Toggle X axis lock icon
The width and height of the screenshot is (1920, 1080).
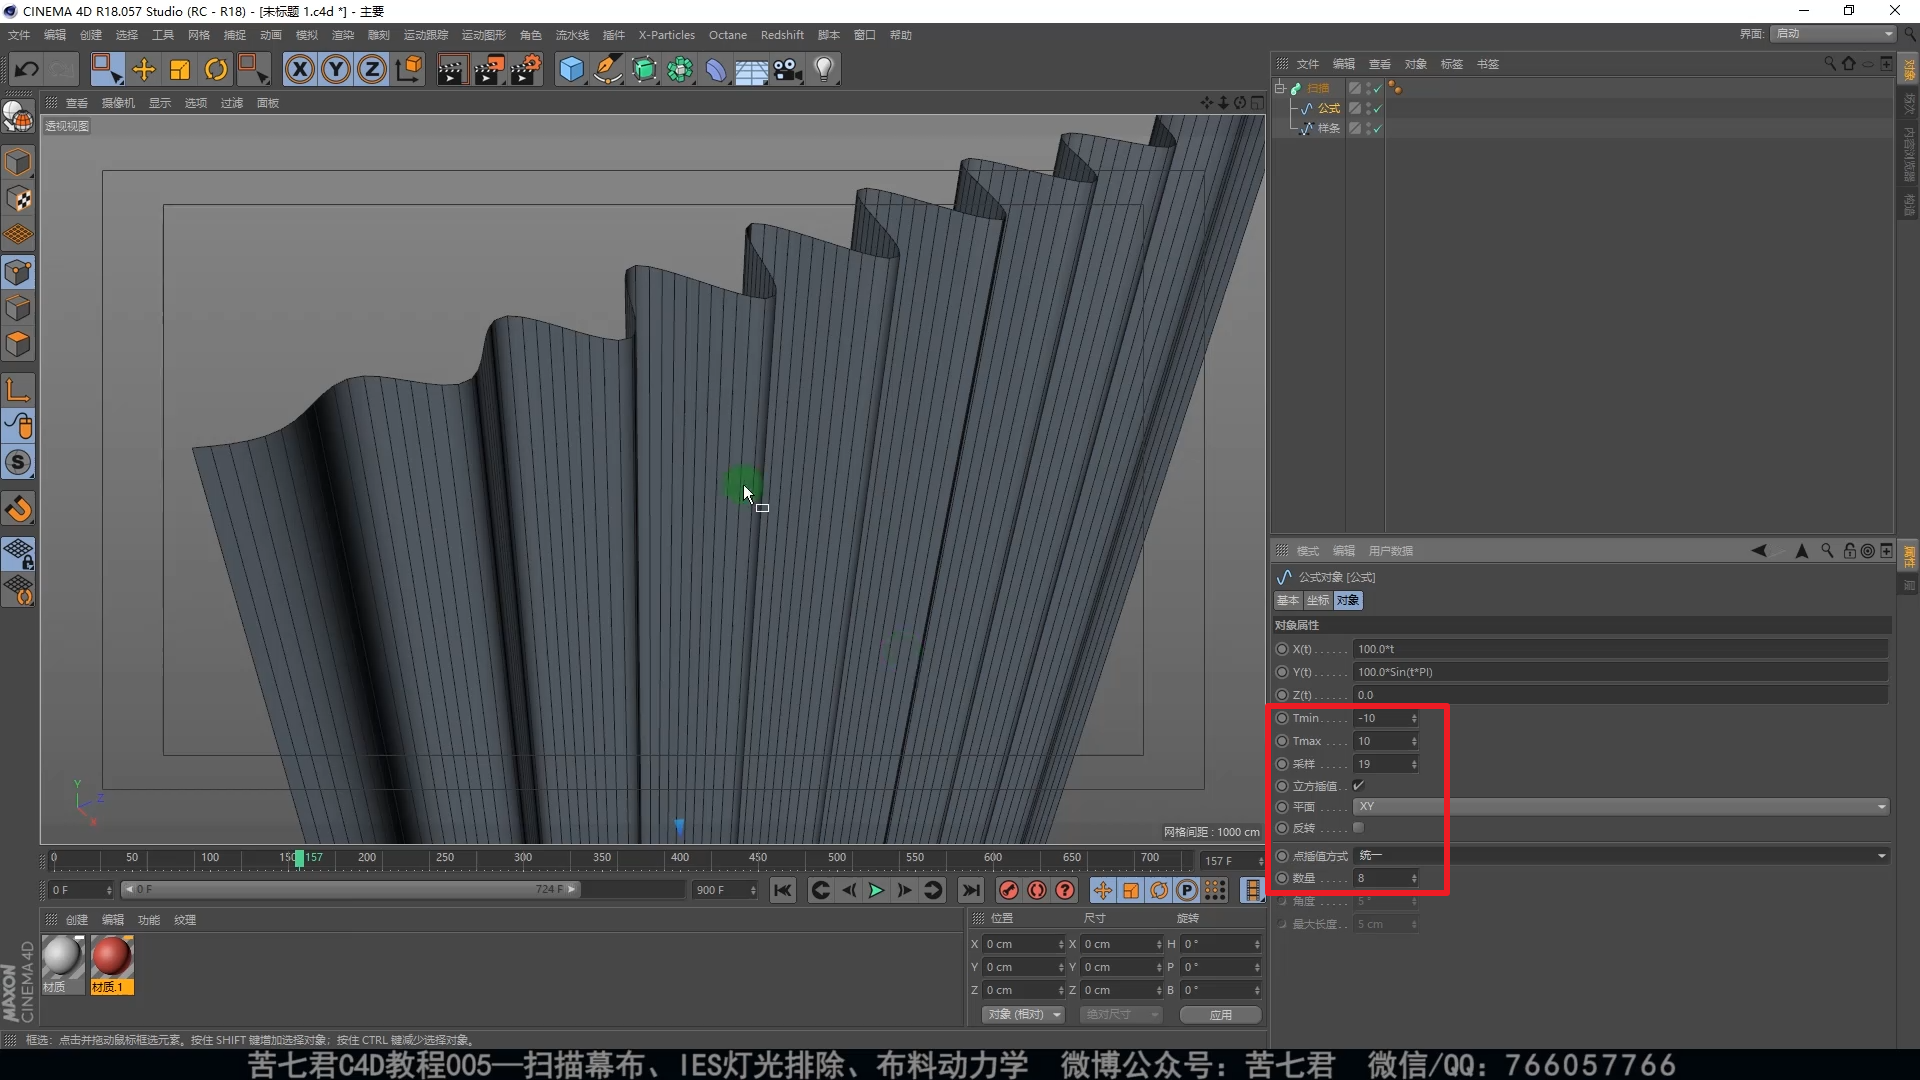299,69
